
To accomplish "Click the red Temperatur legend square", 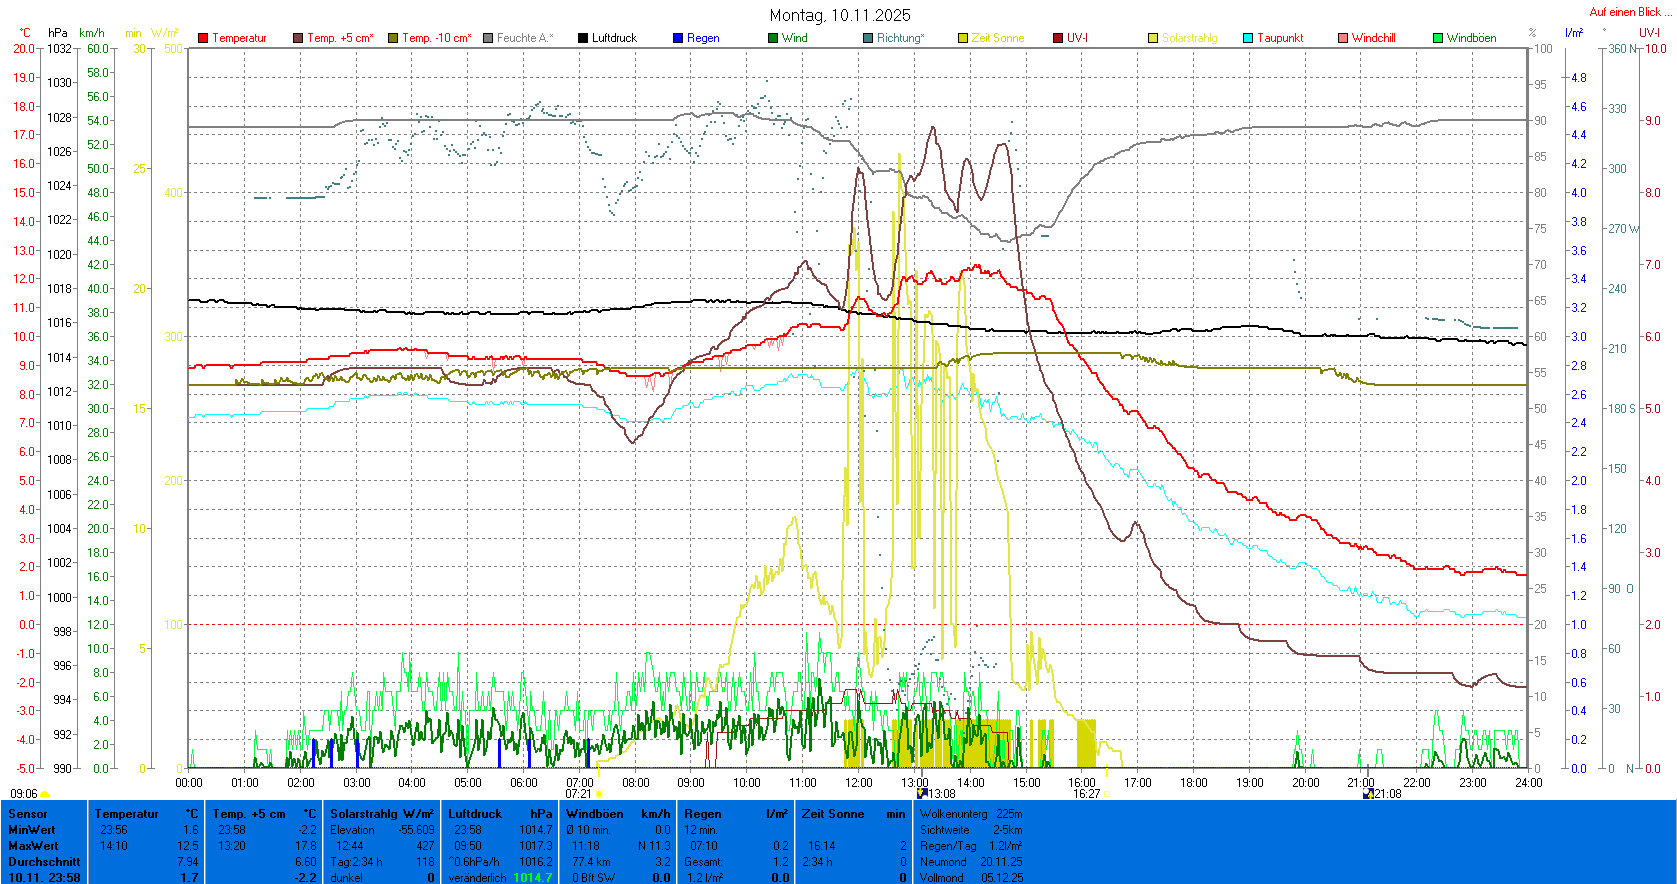I will (x=203, y=38).
